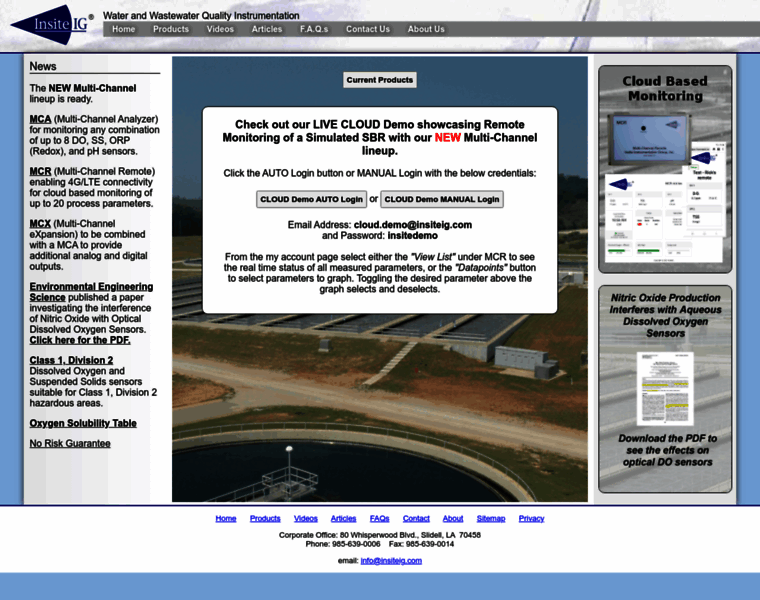The width and height of the screenshot is (760, 600).
Task: Click 'Nitric Oxide Production Interferes' banner title
Action: point(665,316)
